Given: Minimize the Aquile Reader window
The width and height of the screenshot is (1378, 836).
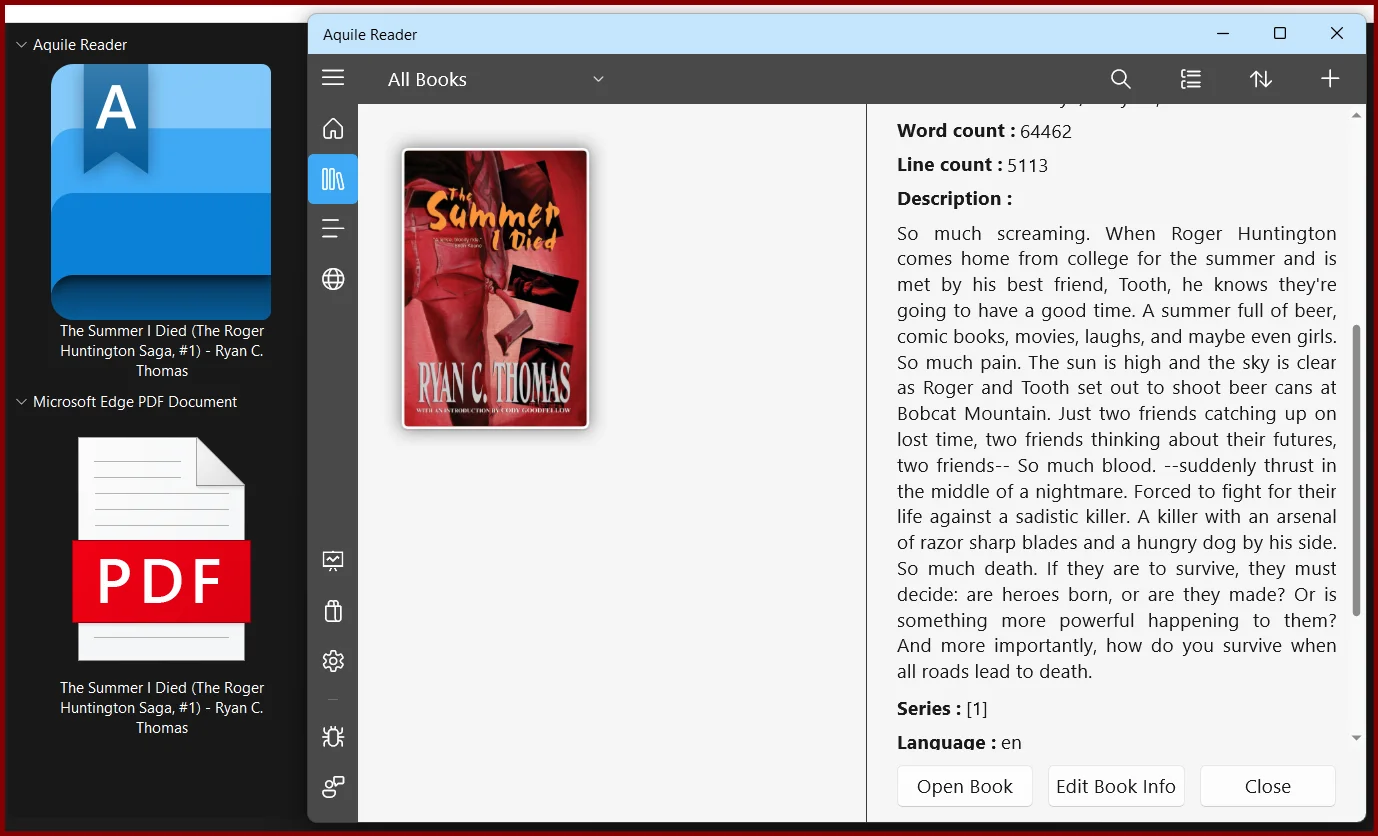Looking at the screenshot, I should click(1223, 33).
